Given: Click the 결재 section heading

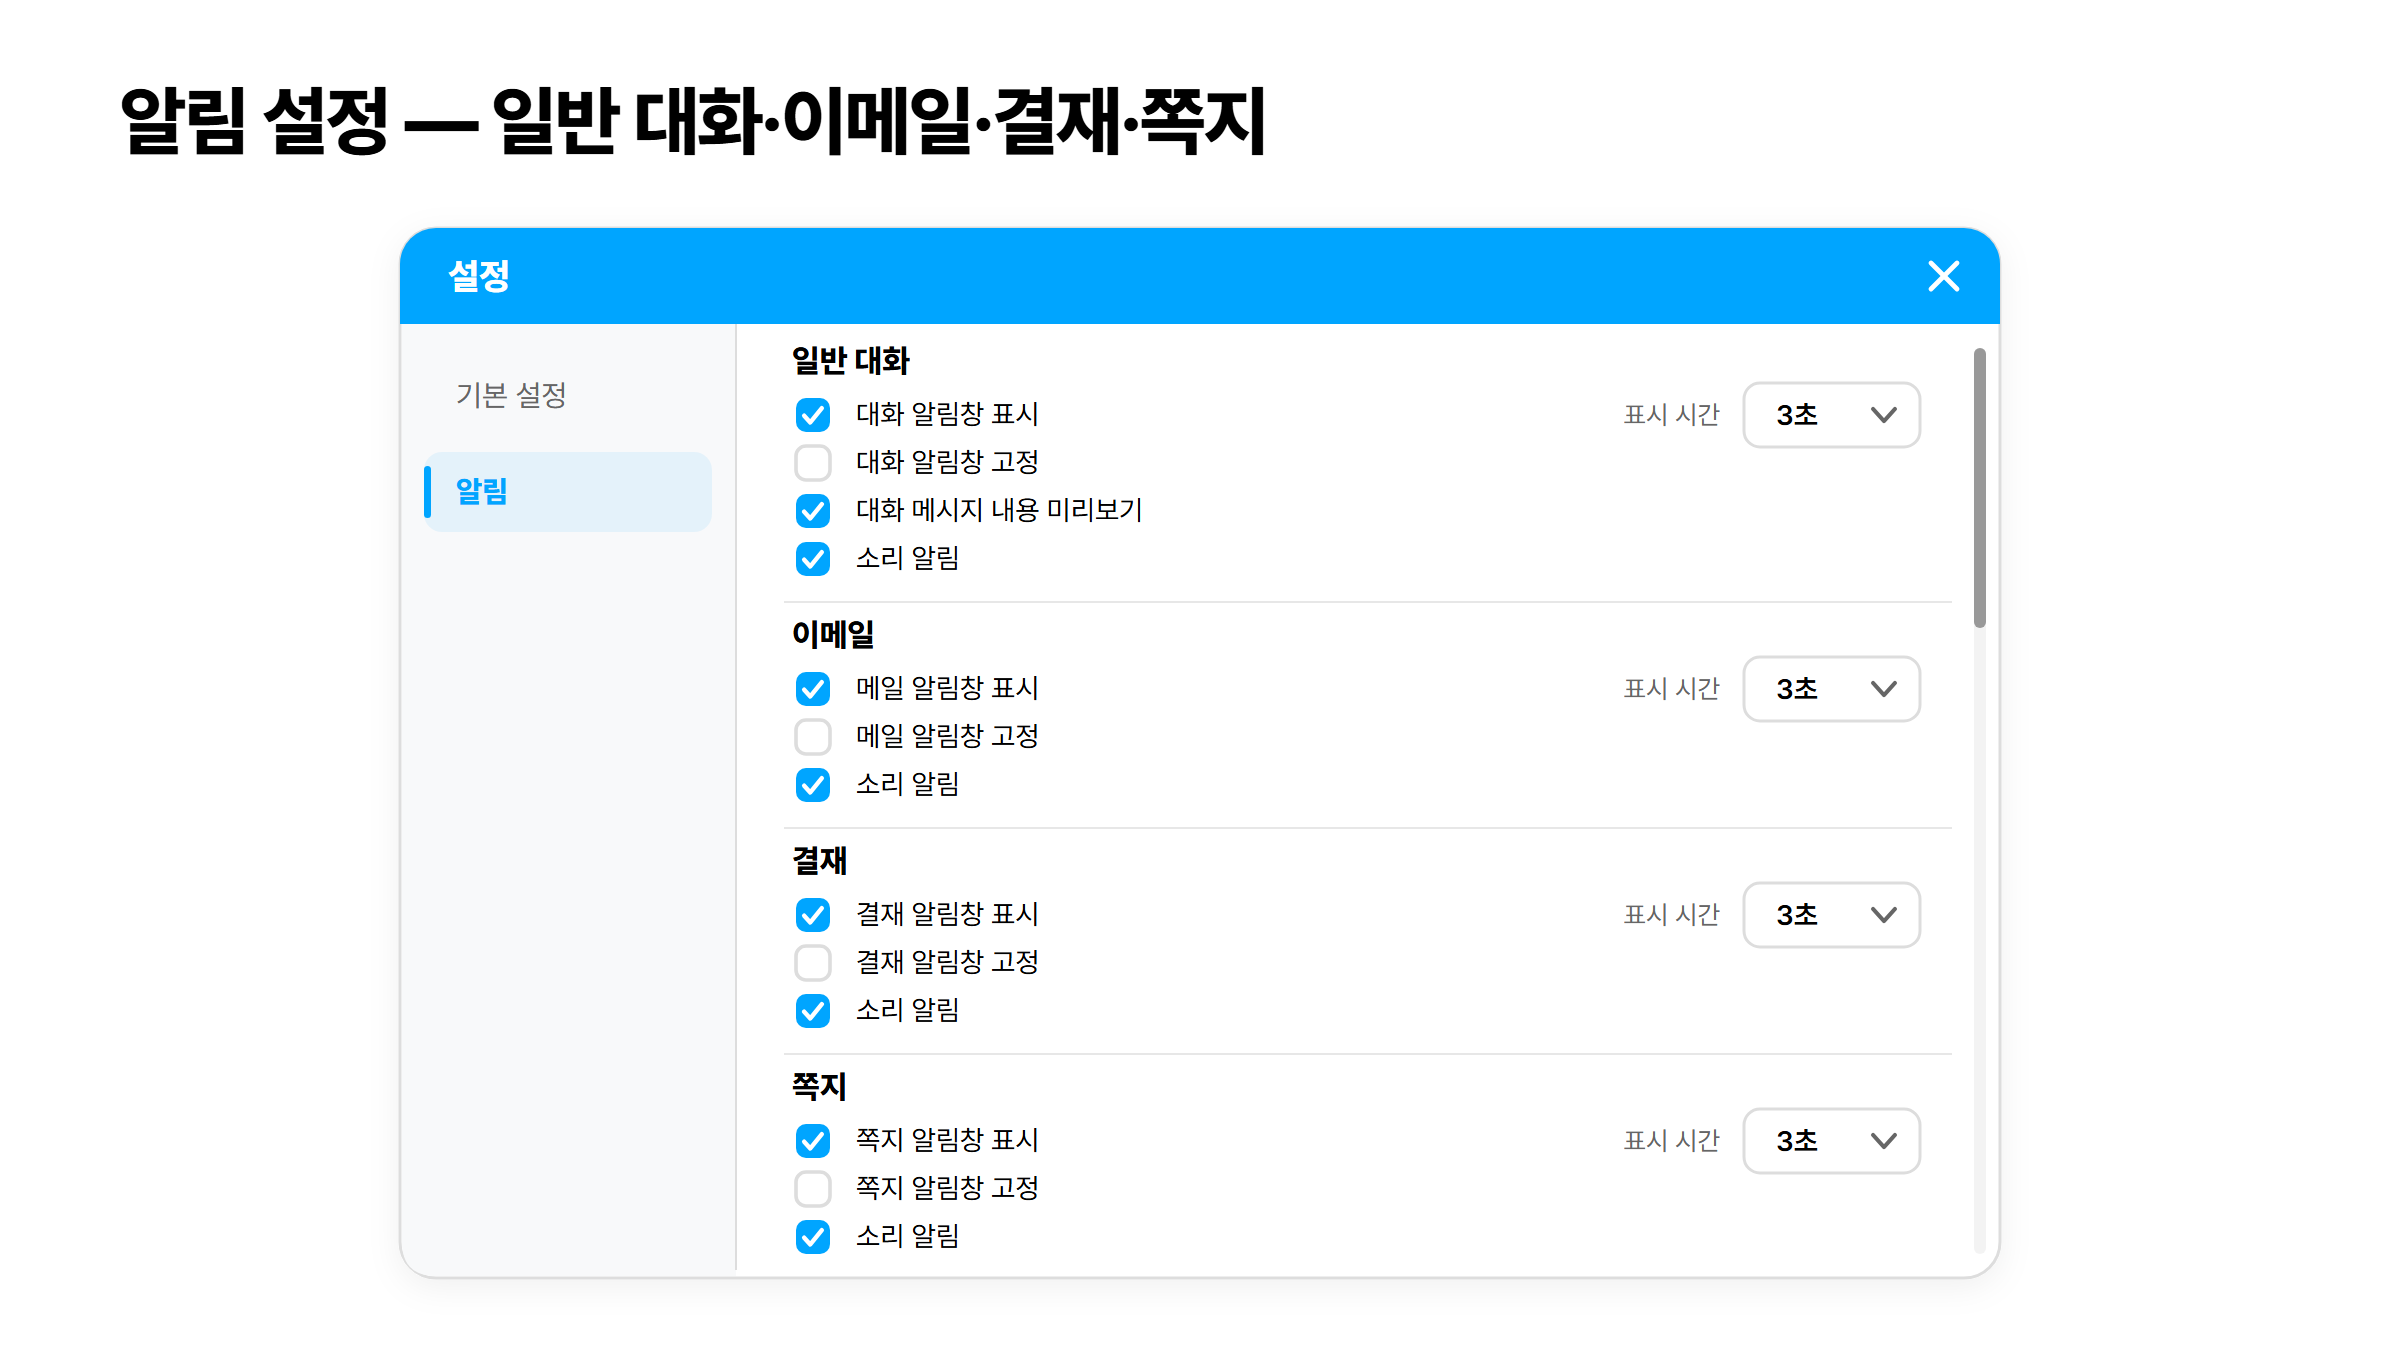Looking at the screenshot, I should click(819, 861).
